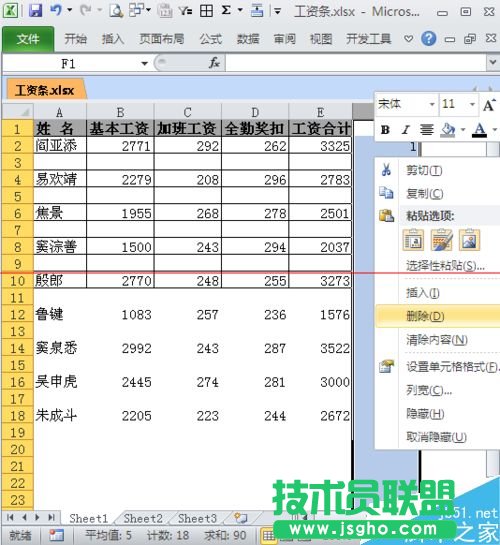Select 列宽(C) in the context menu
The image size is (500, 545).
click(429, 390)
